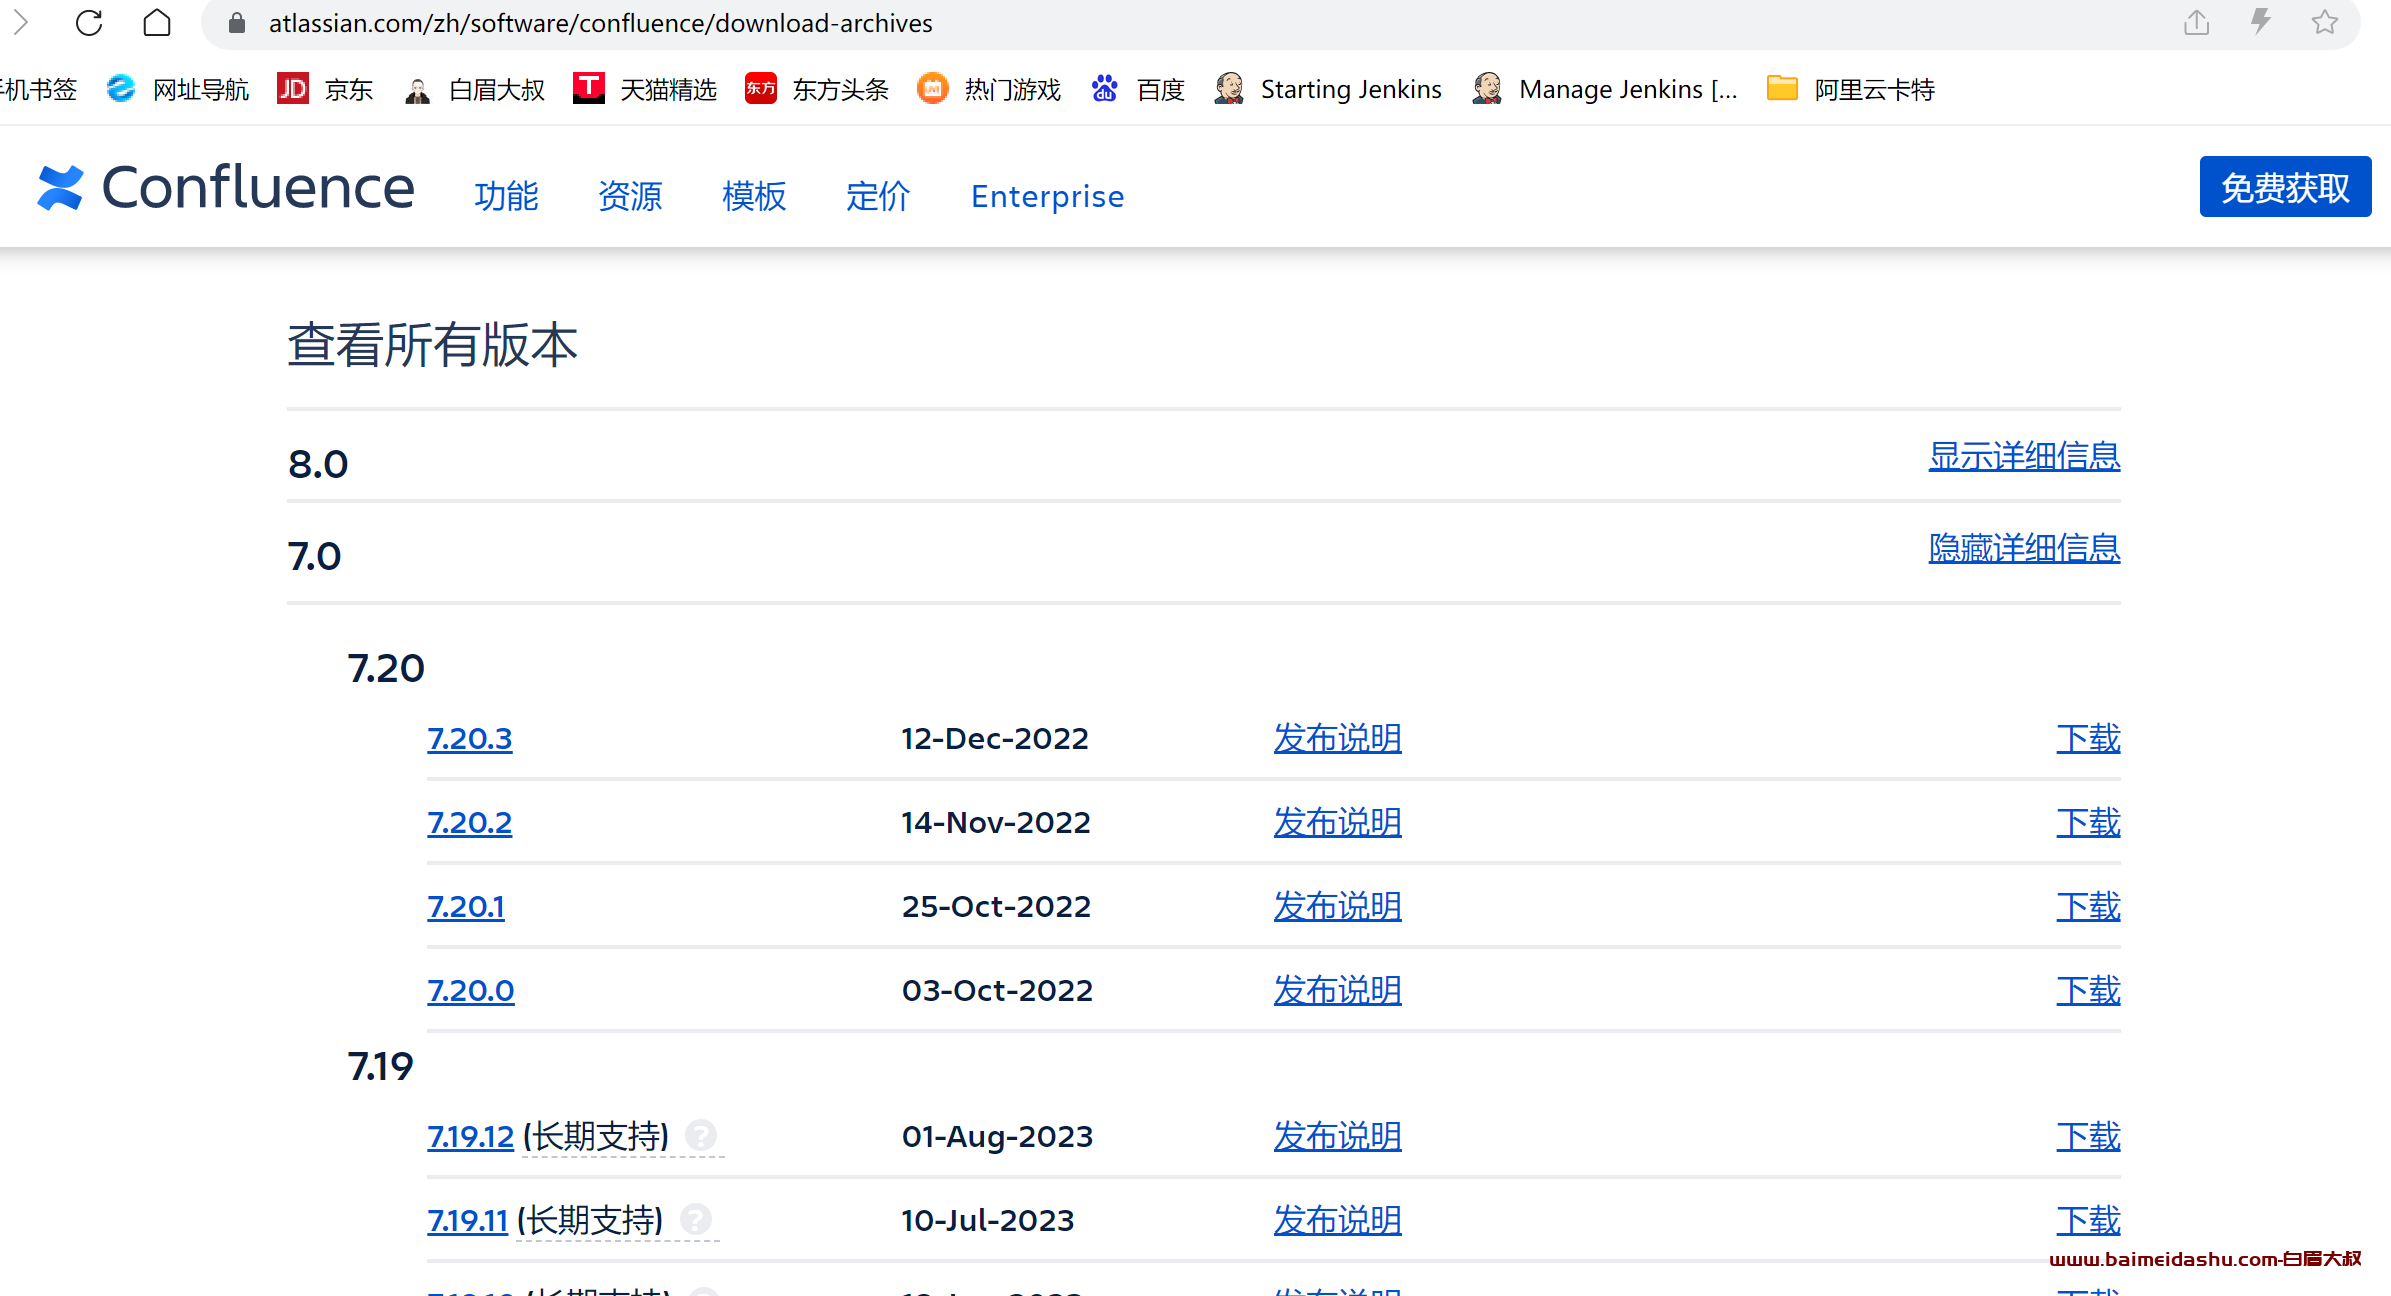
Task: Open the 热门游戏 bookmark
Action: [x=989, y=89]
